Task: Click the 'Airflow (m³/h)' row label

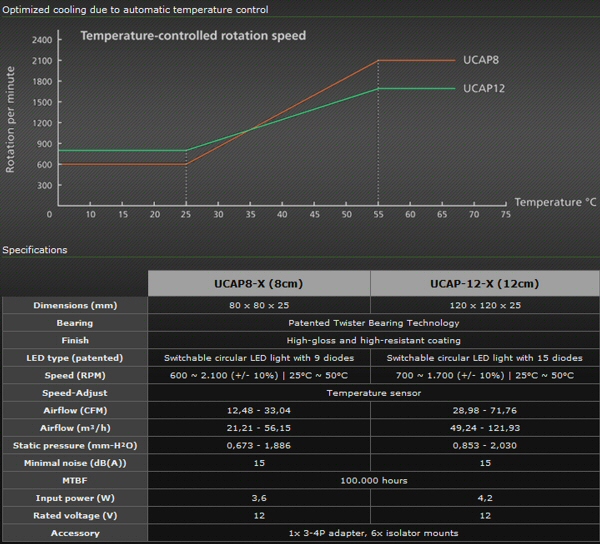Action: coord(75,428)
